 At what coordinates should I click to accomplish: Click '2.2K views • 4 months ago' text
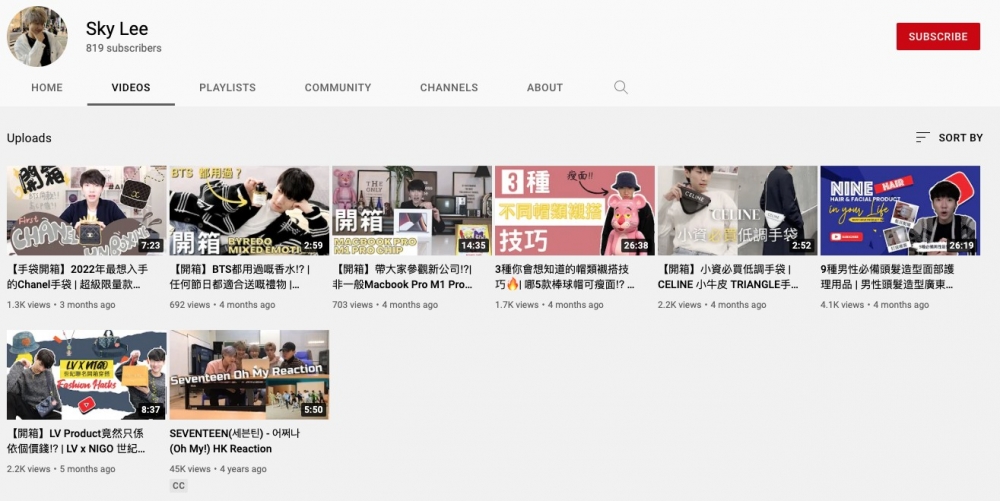(712, 305)
